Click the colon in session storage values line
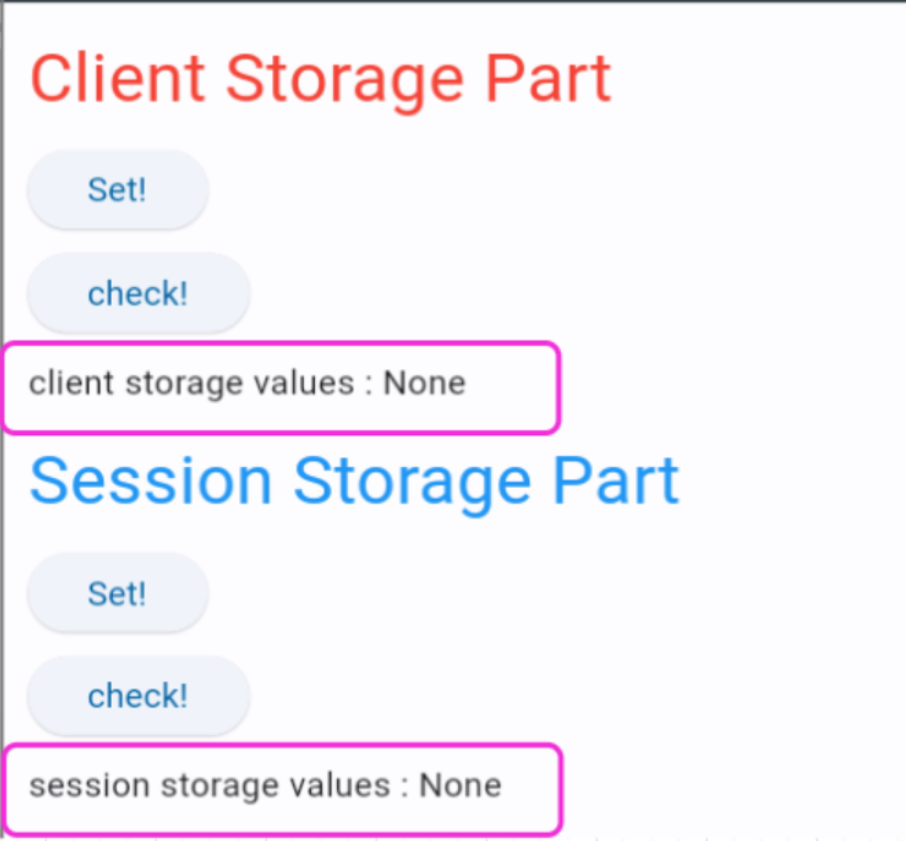 (404, 787)
